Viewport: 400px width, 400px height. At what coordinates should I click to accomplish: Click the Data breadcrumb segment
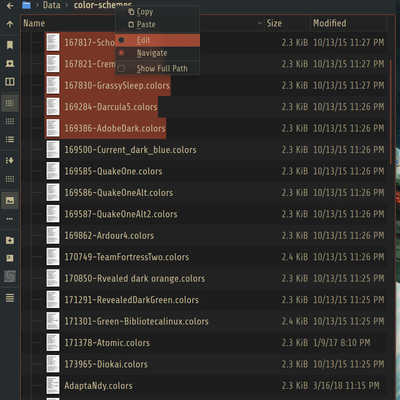point(51,5)
